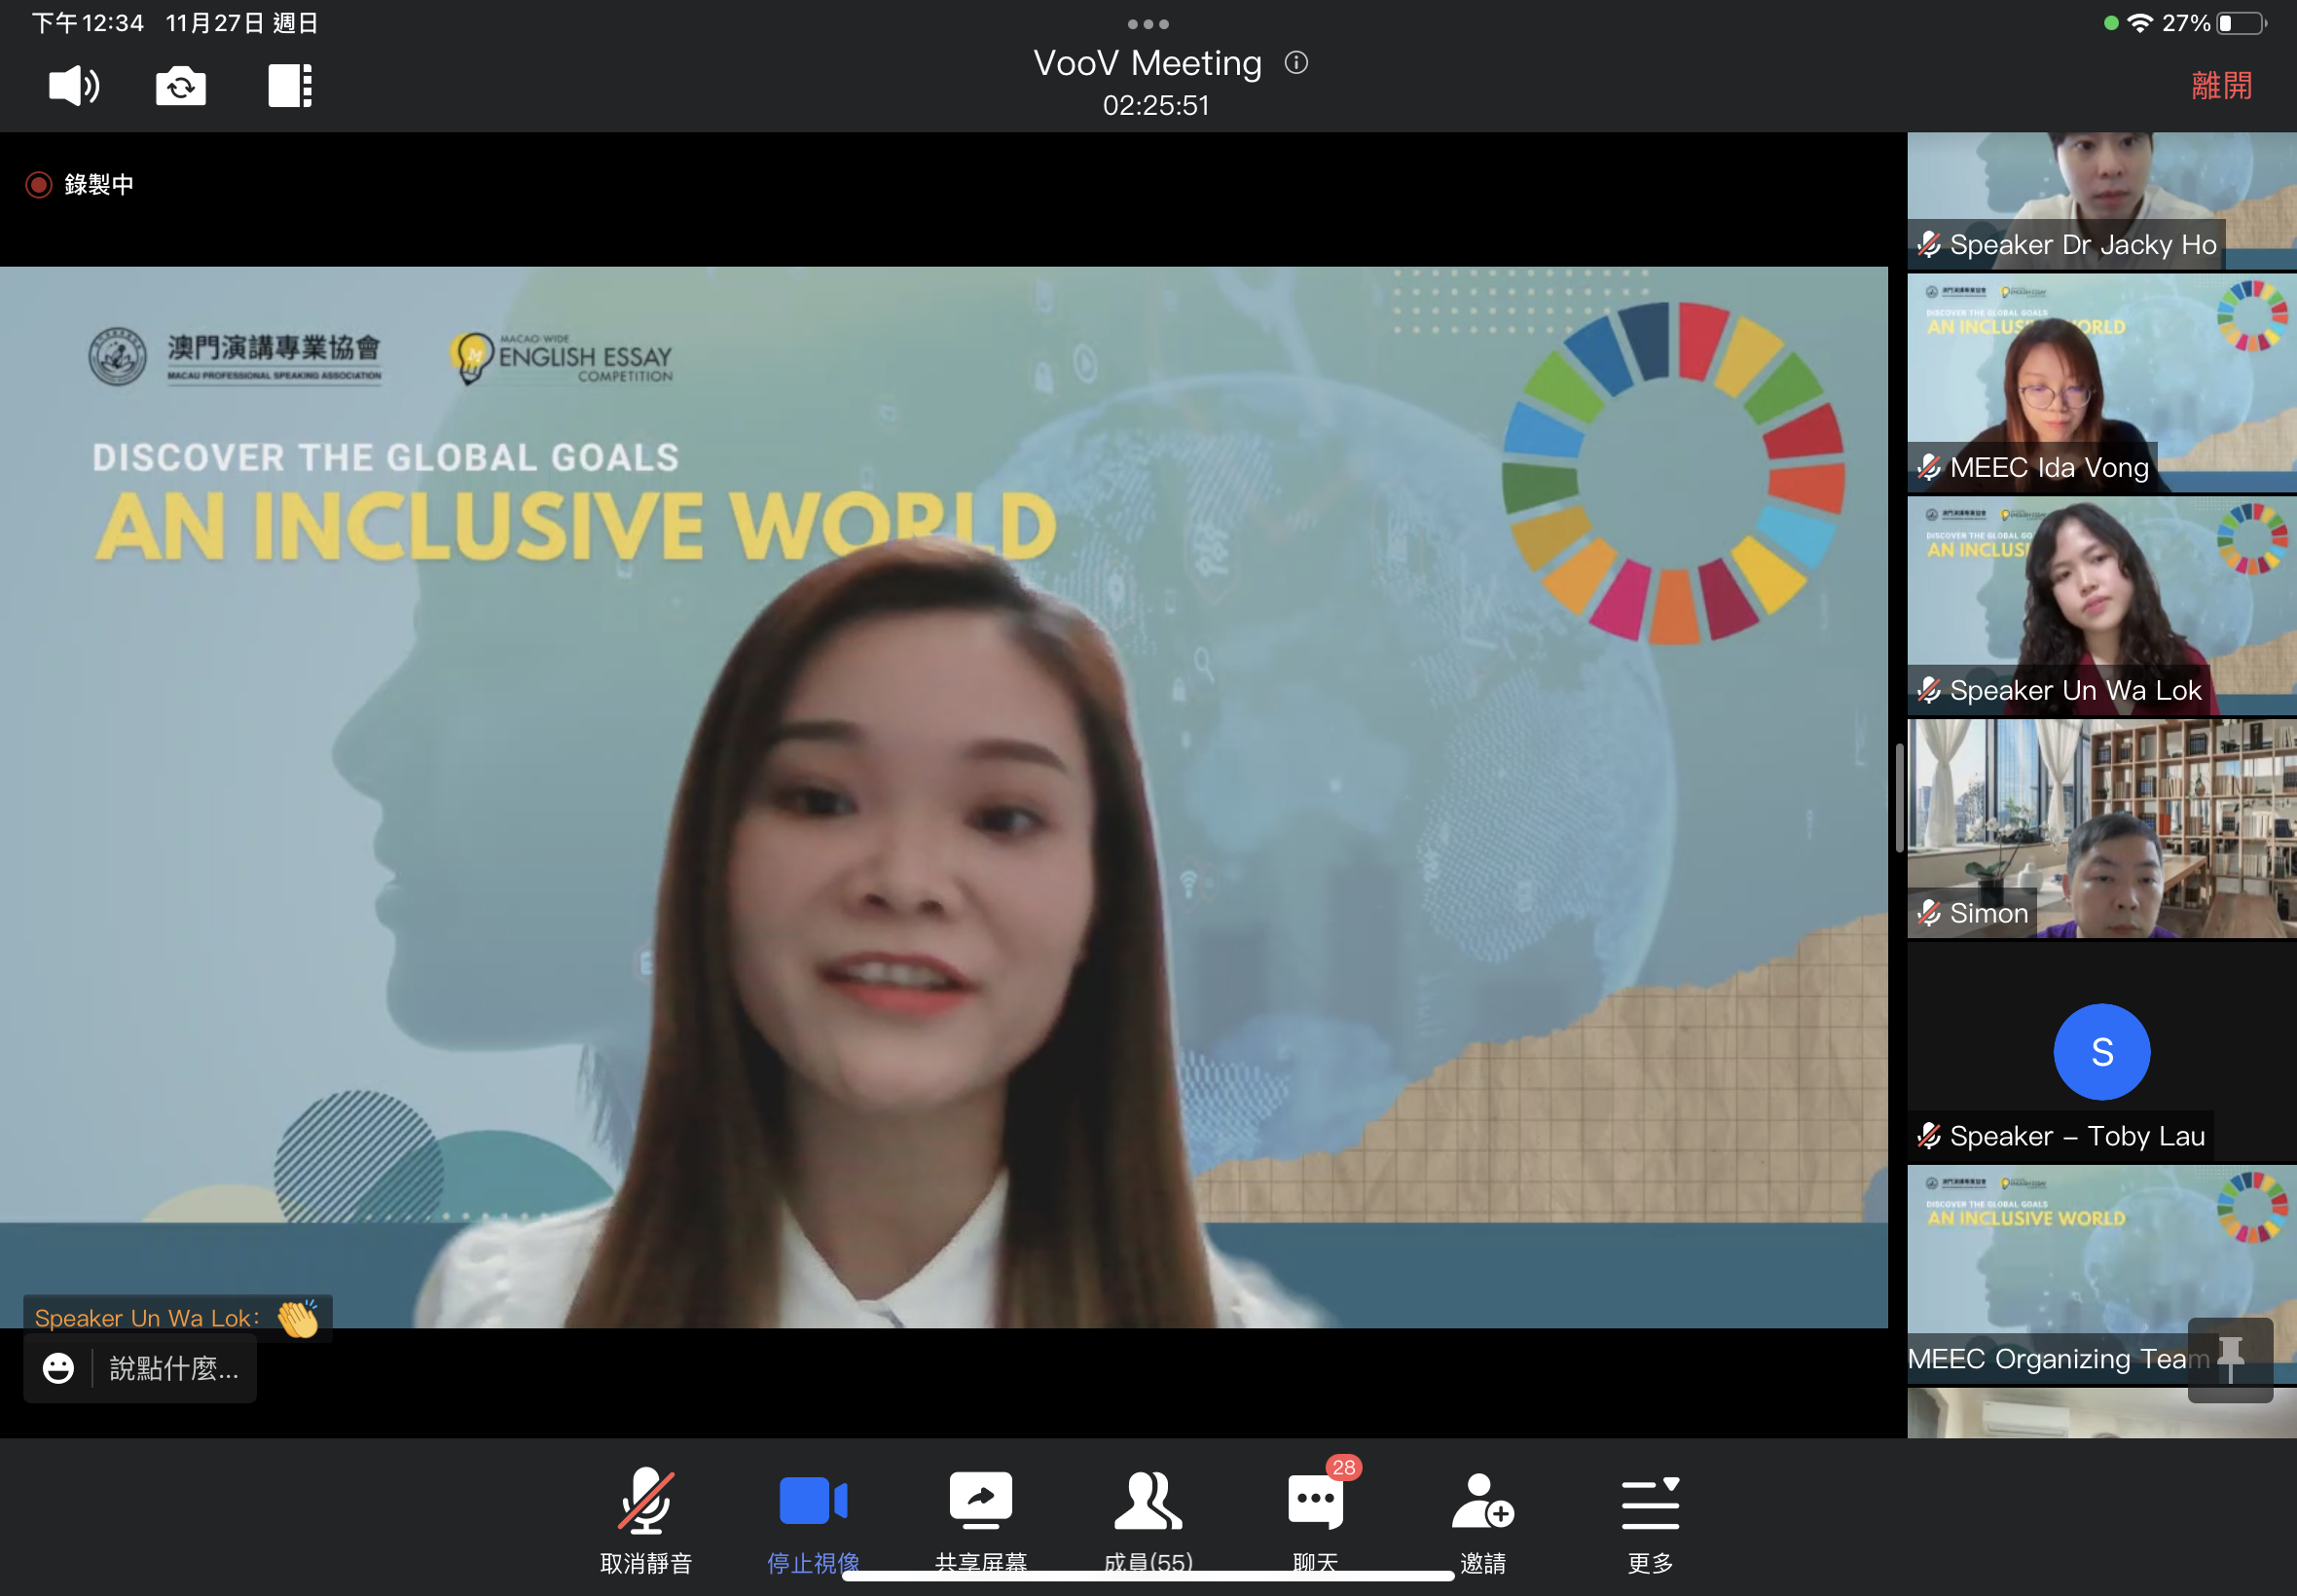Toggle the speaker audio output icon
This screenshot has width=2297, height=1596.
(74, 86)
